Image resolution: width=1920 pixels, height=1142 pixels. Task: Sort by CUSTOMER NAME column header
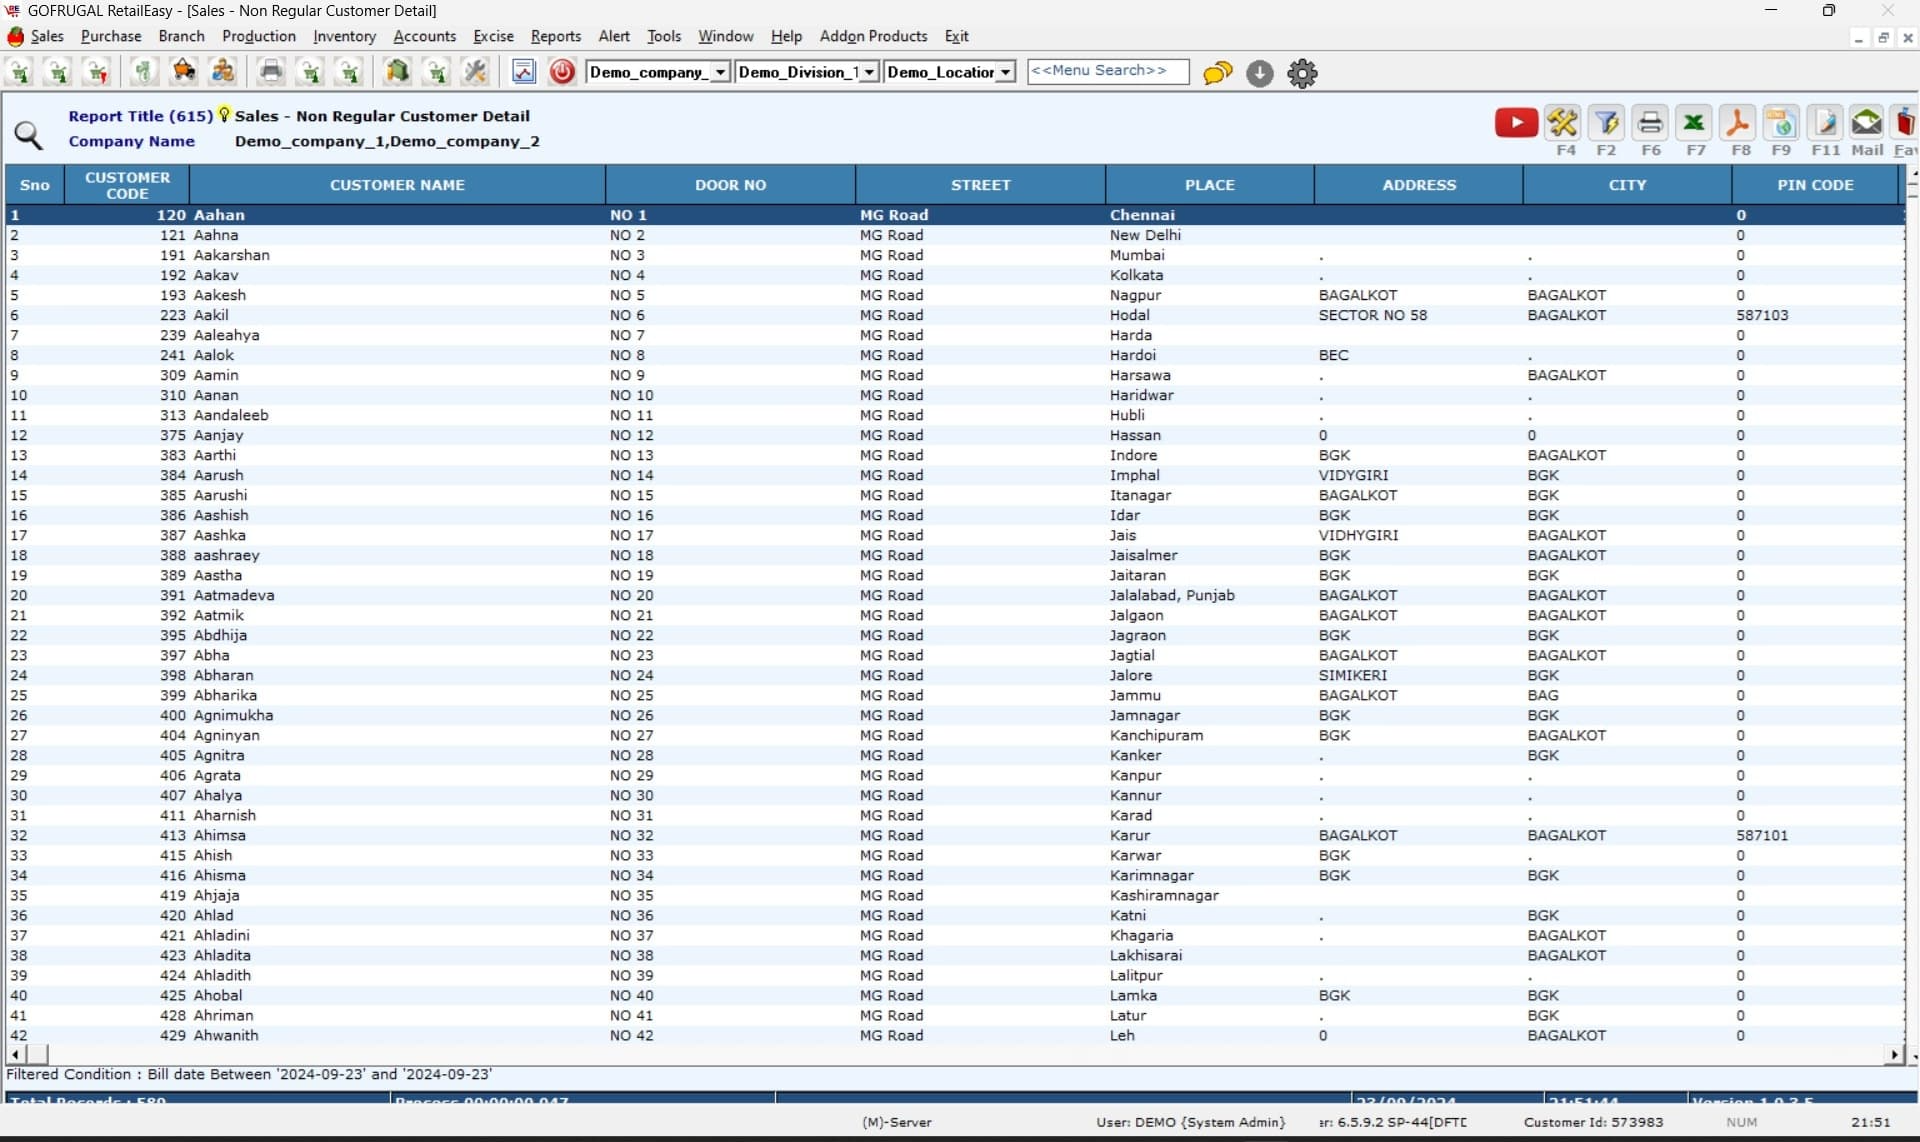coord(397,185)
